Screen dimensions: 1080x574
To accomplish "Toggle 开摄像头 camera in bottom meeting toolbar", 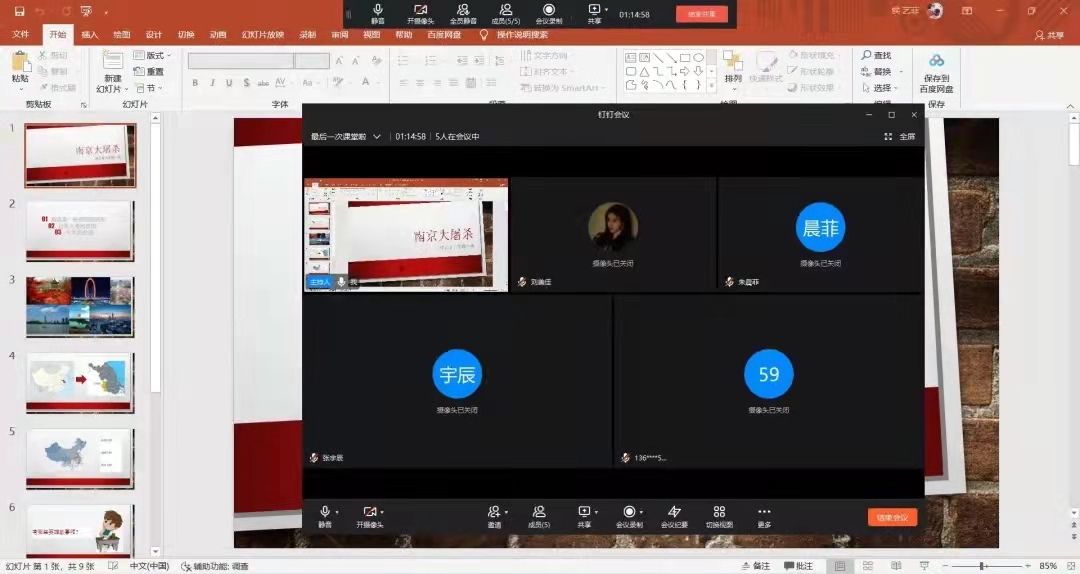I will 369,512.
